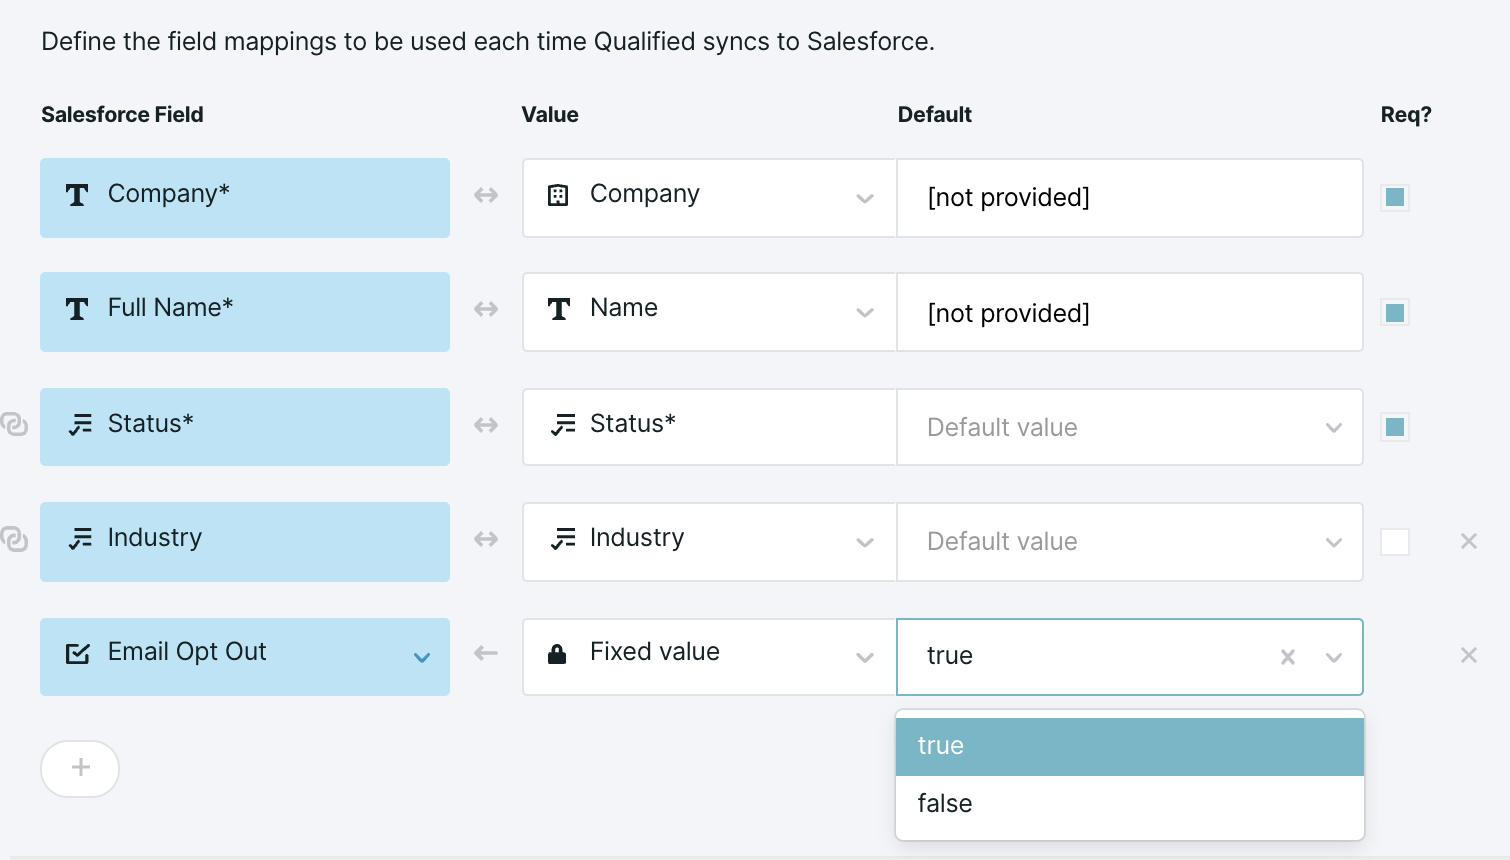Clear the true value using the small x

[1287, 657]
